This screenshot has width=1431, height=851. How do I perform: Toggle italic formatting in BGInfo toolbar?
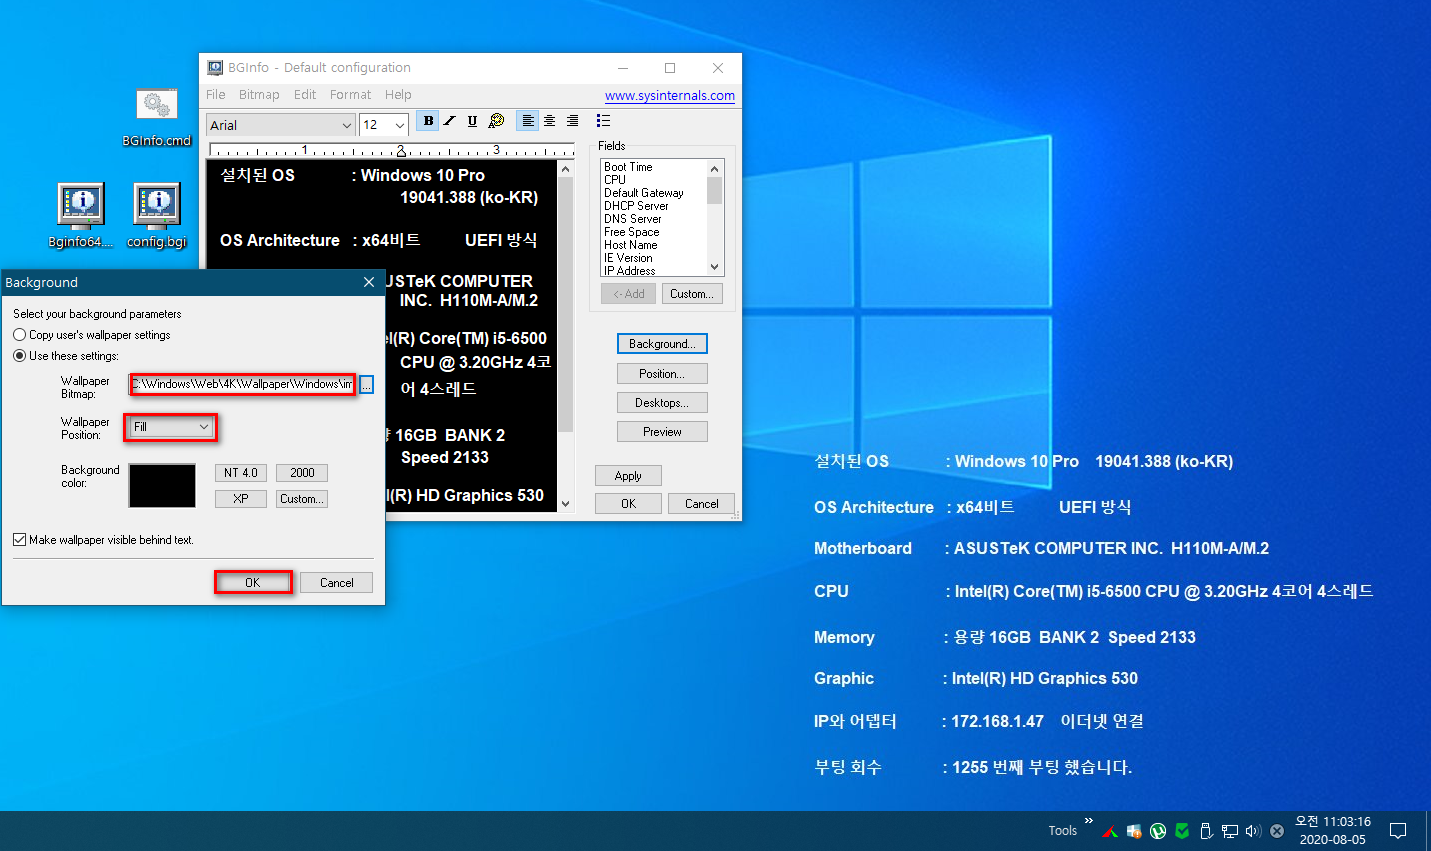point(450,121)
